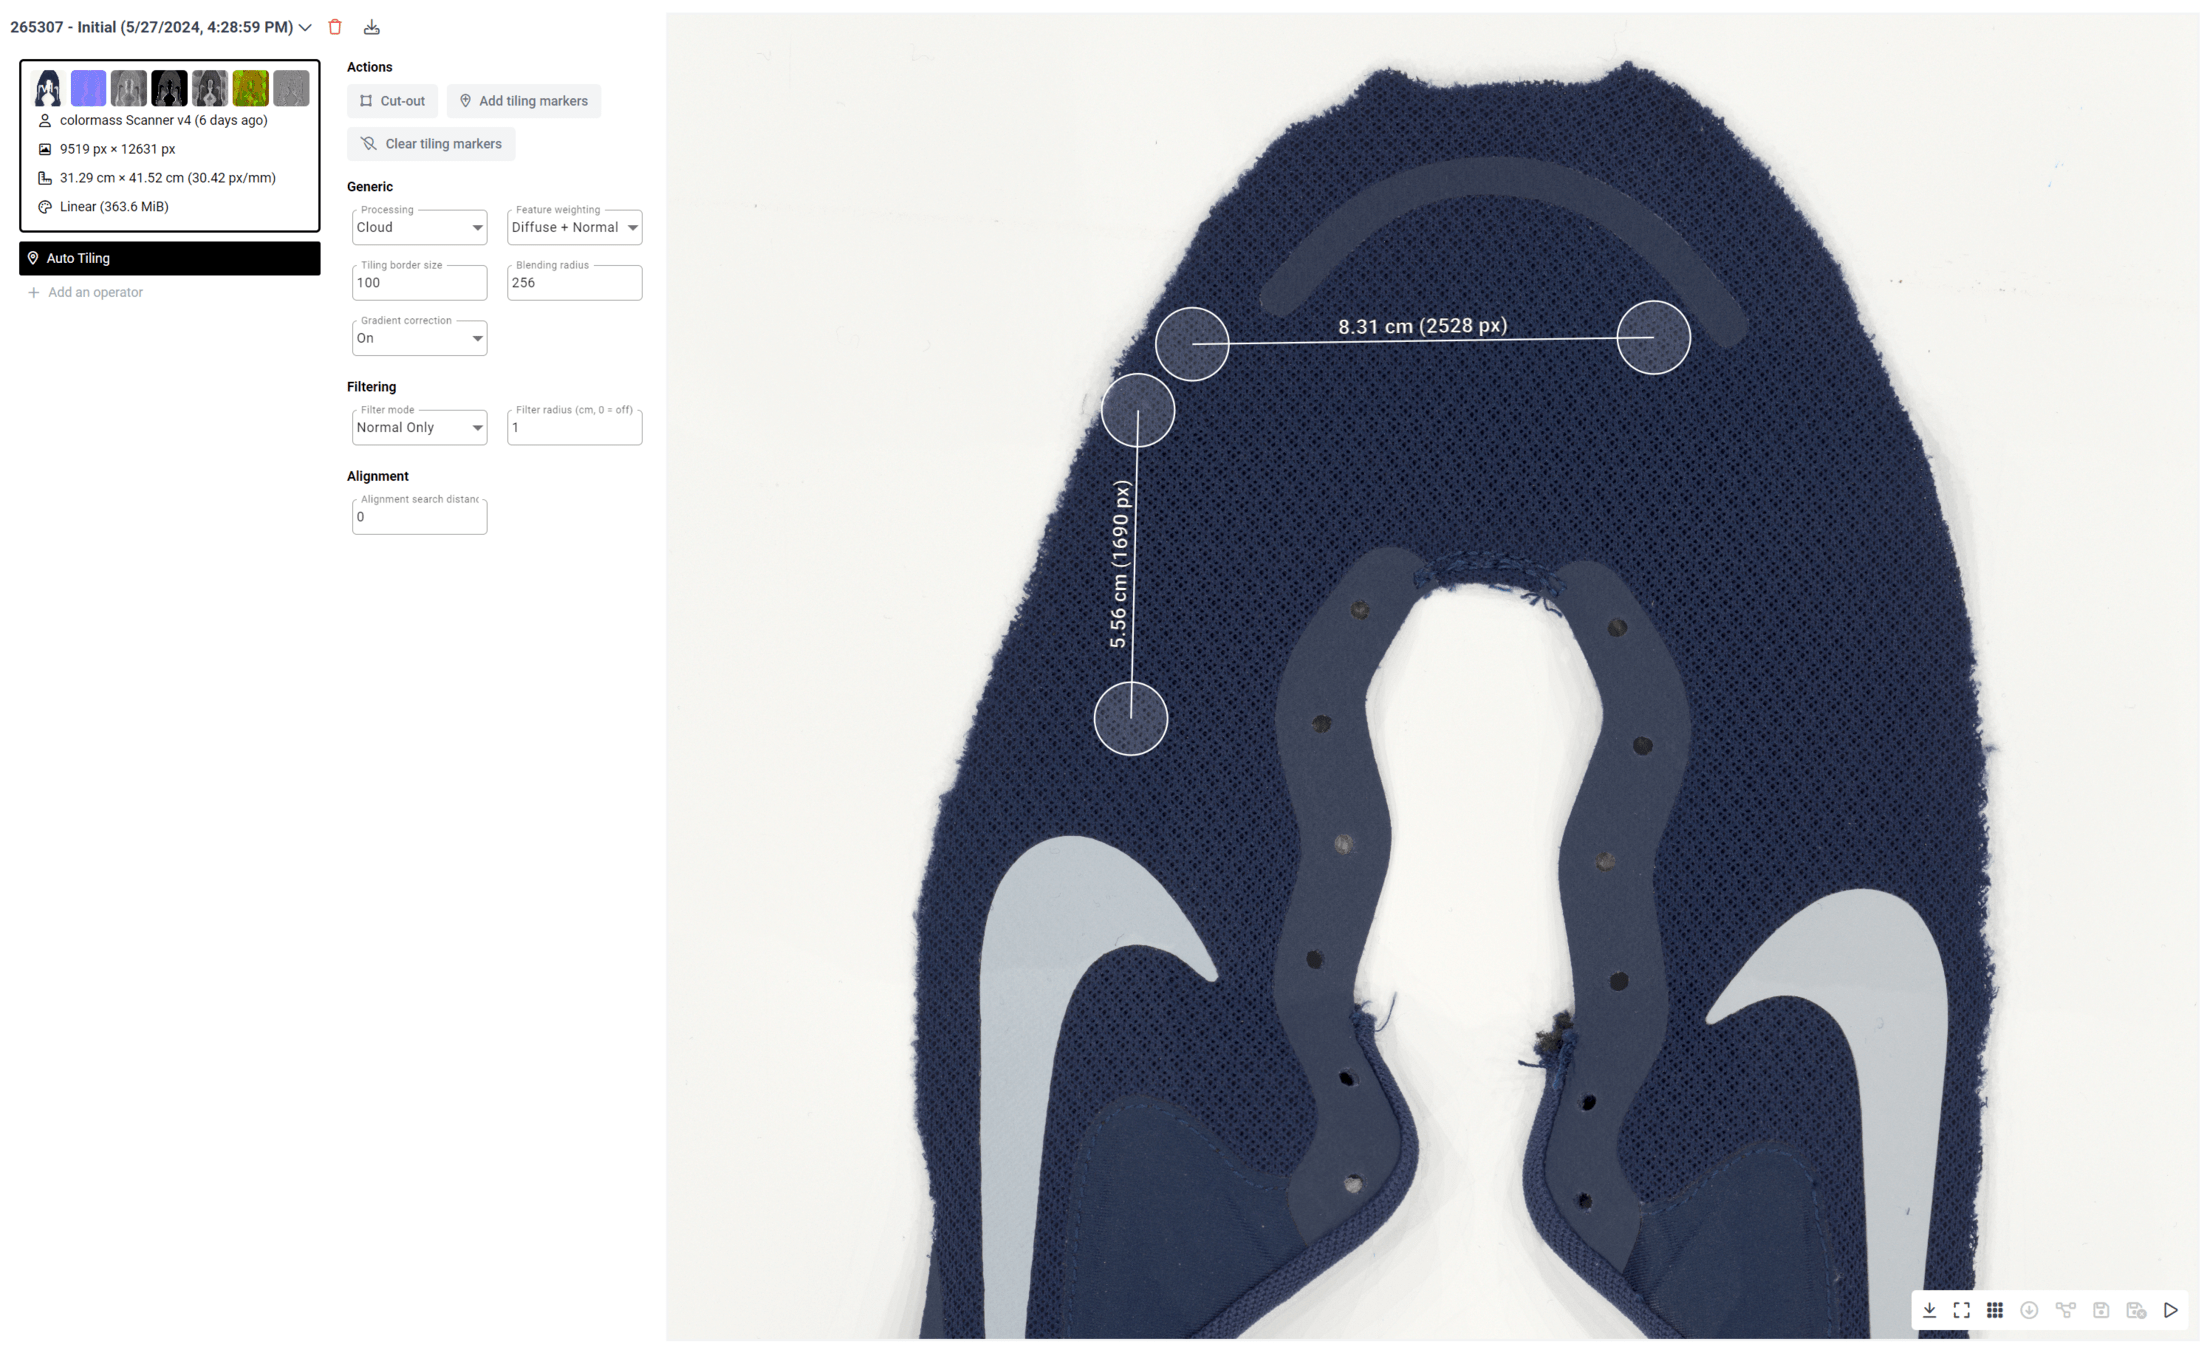Screen dimensions: 2210x1350
Task: Select the Auto Tiling operator
Action: tap(170, 258)
